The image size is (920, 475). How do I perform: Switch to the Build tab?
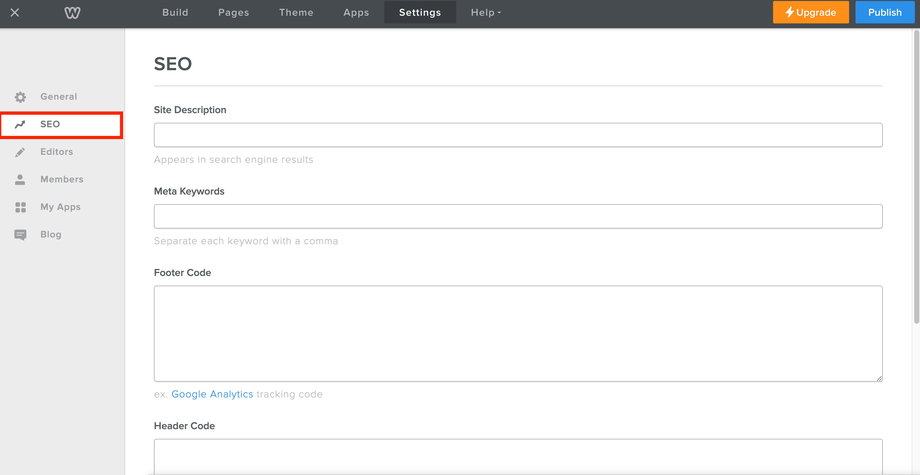(175, 13)
